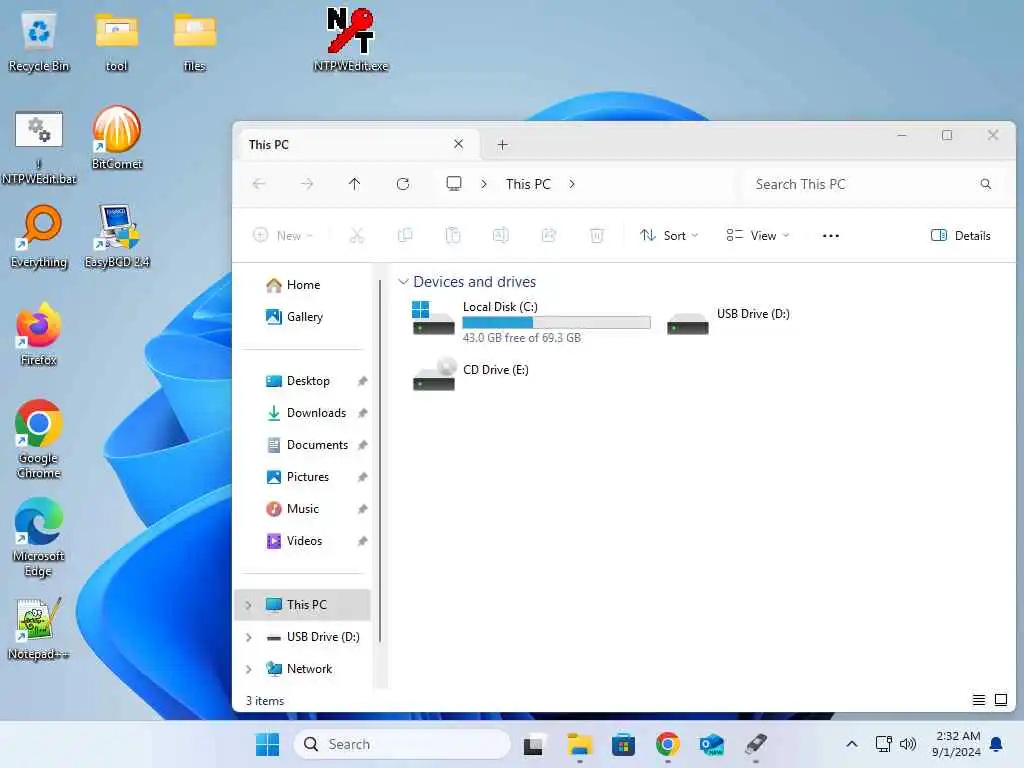The height and width of the screenshot is (768, 1024).
Task: Select Notepad++ desktop shortcut
Action: coord(39,628)
